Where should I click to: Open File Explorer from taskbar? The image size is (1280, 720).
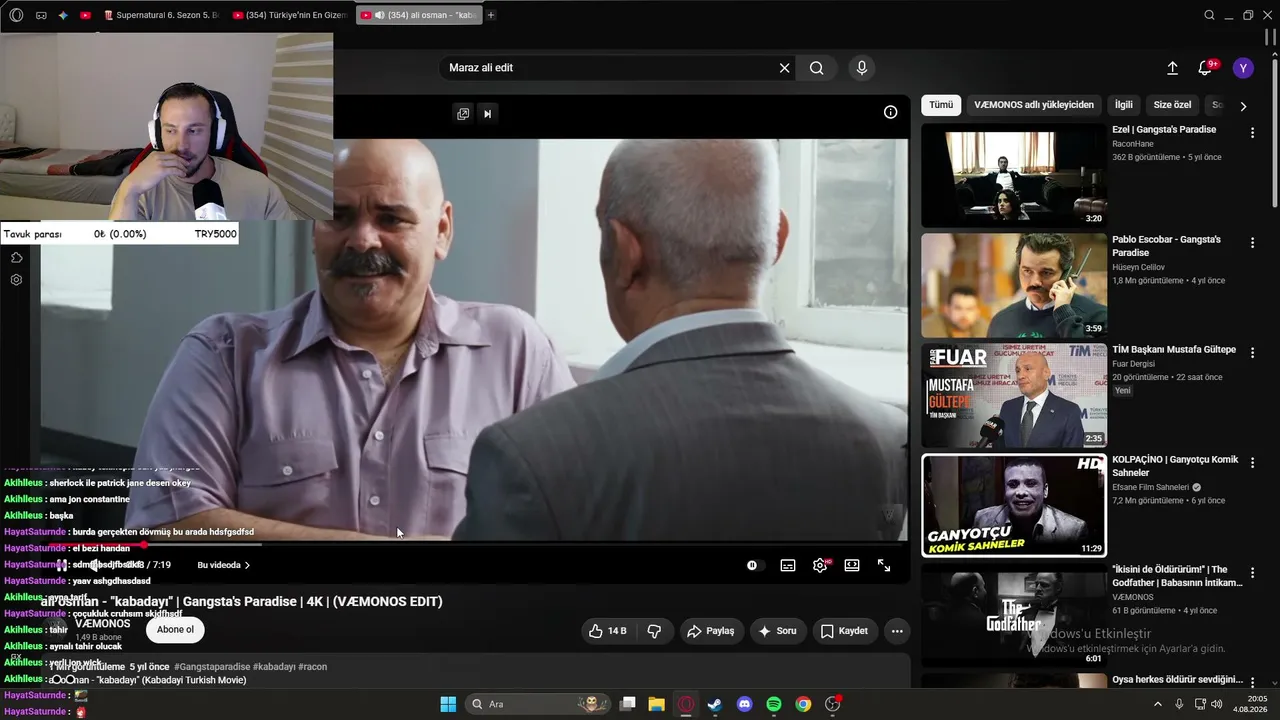pos(657,704)
